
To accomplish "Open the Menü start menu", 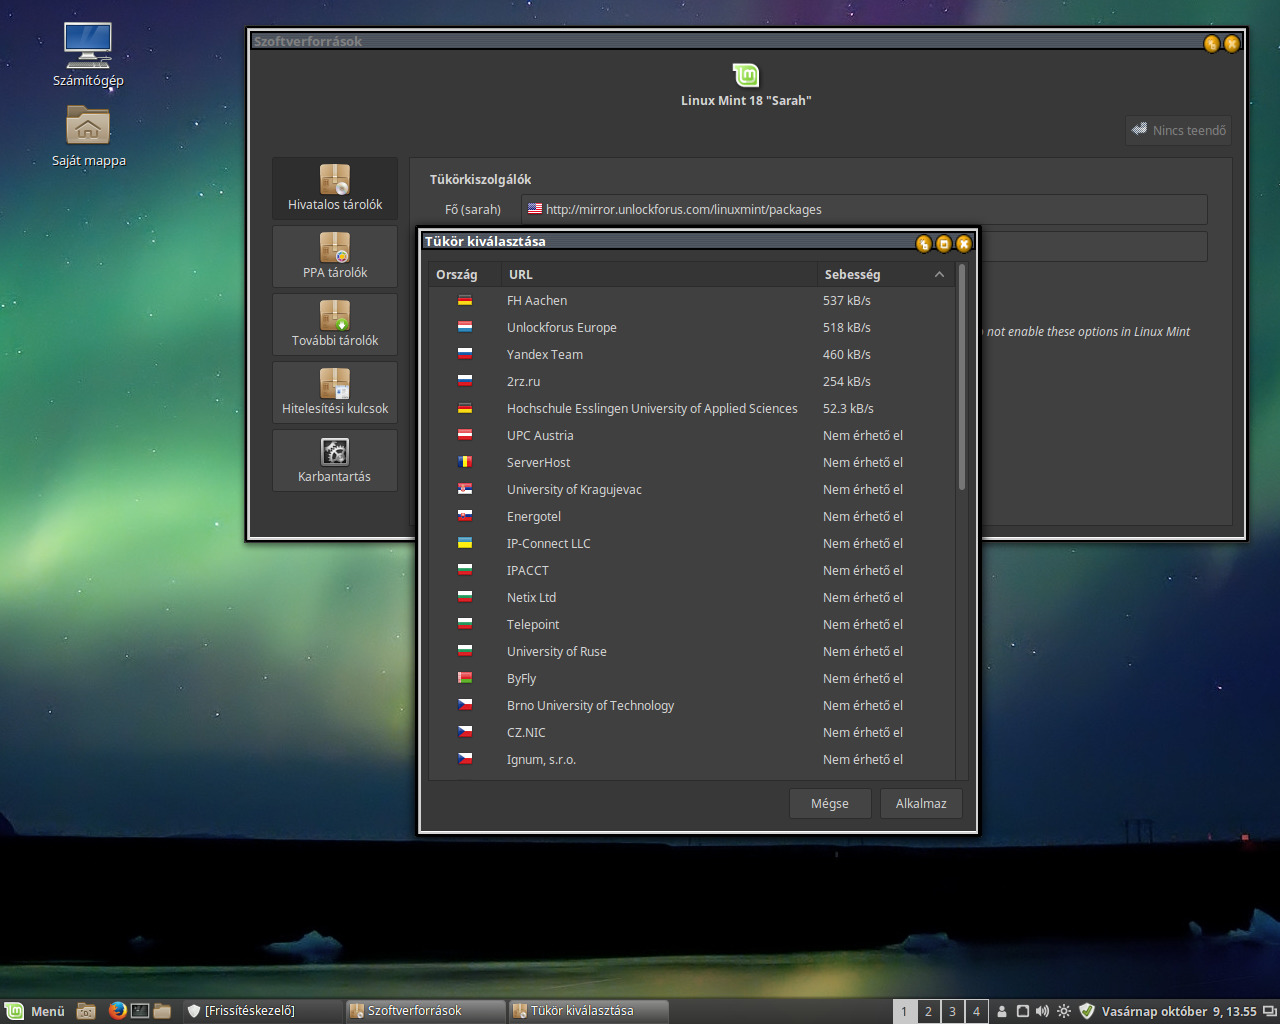I will click(35, 1011).
